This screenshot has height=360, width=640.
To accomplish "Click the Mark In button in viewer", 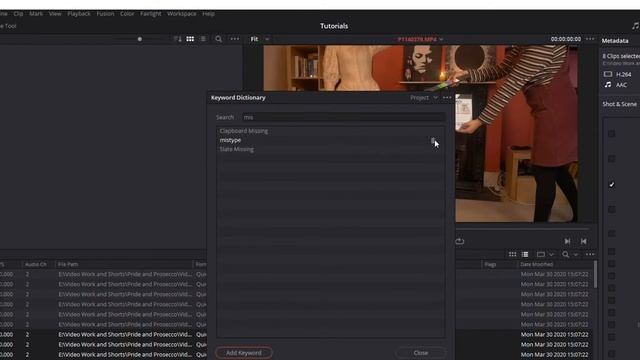I will (x=567, y=241).
